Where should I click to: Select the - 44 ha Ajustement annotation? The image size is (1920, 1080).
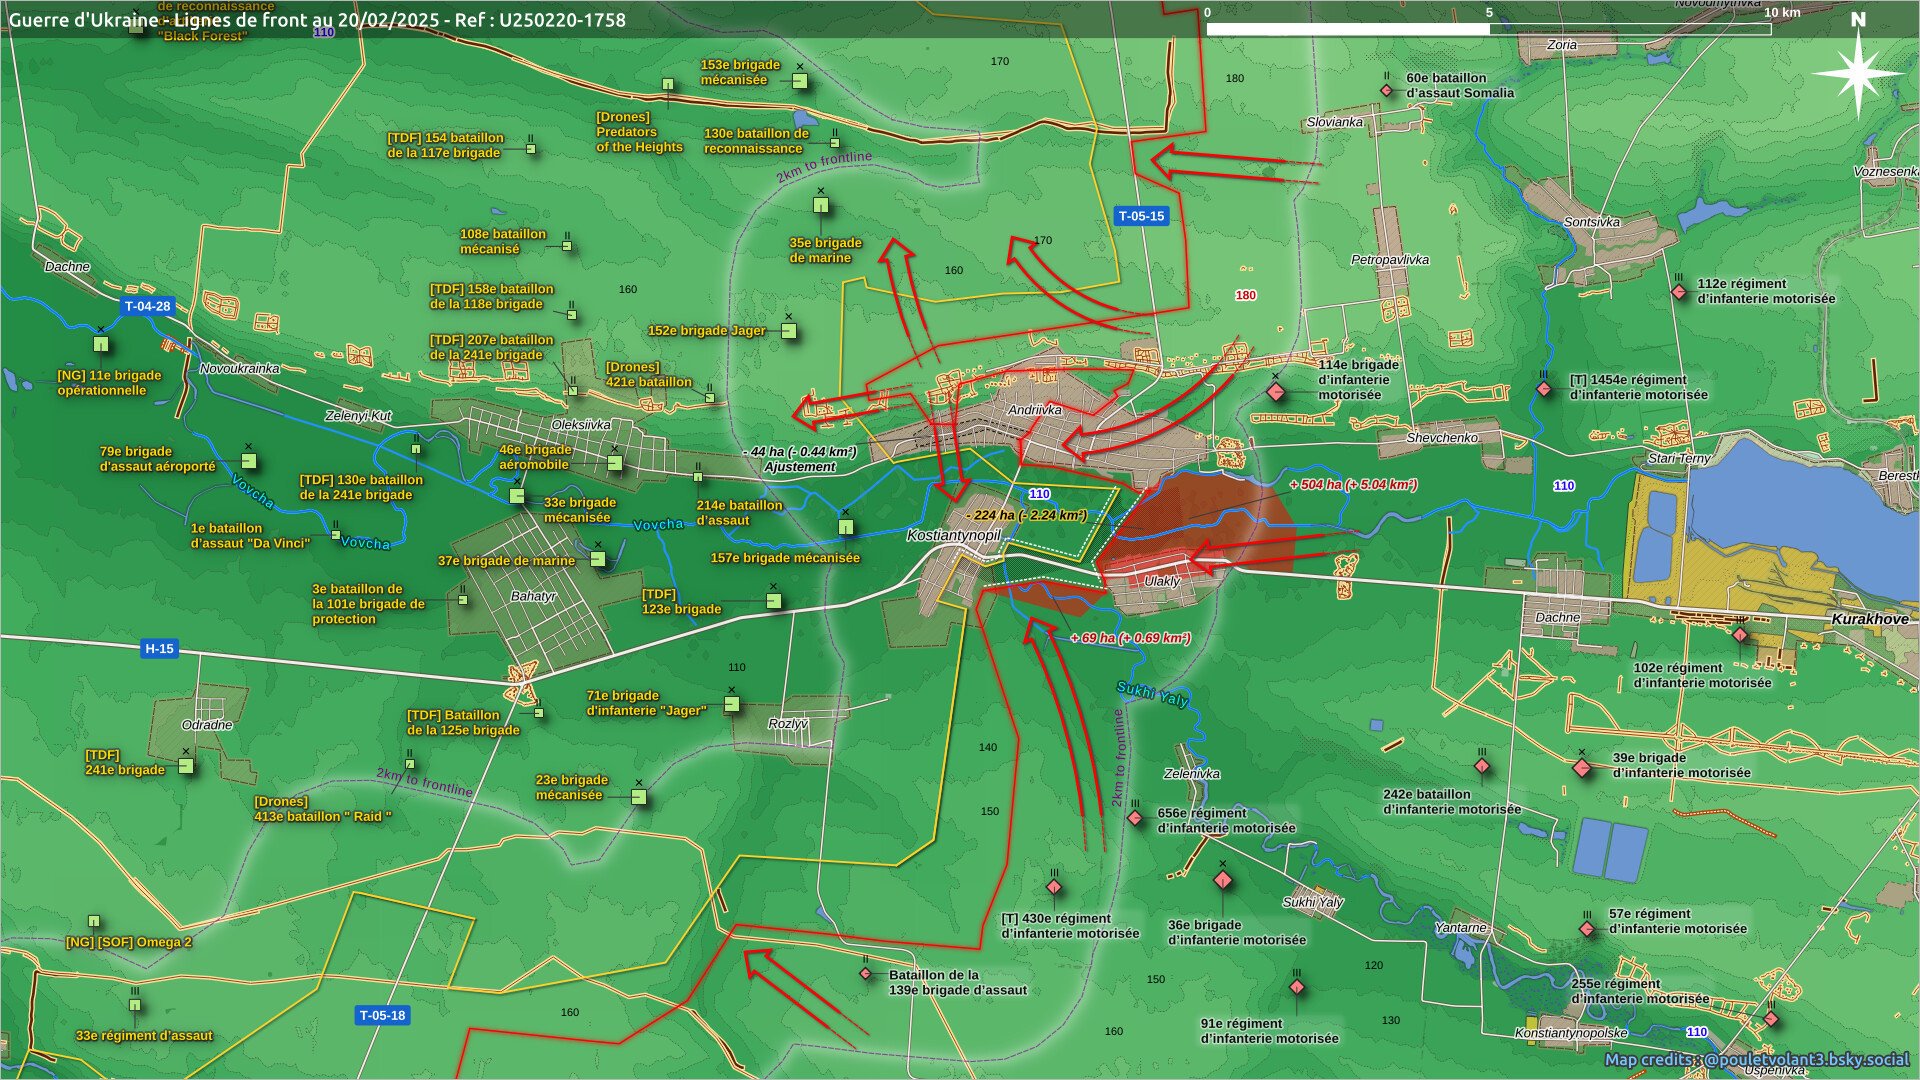(x=800, y=459)
